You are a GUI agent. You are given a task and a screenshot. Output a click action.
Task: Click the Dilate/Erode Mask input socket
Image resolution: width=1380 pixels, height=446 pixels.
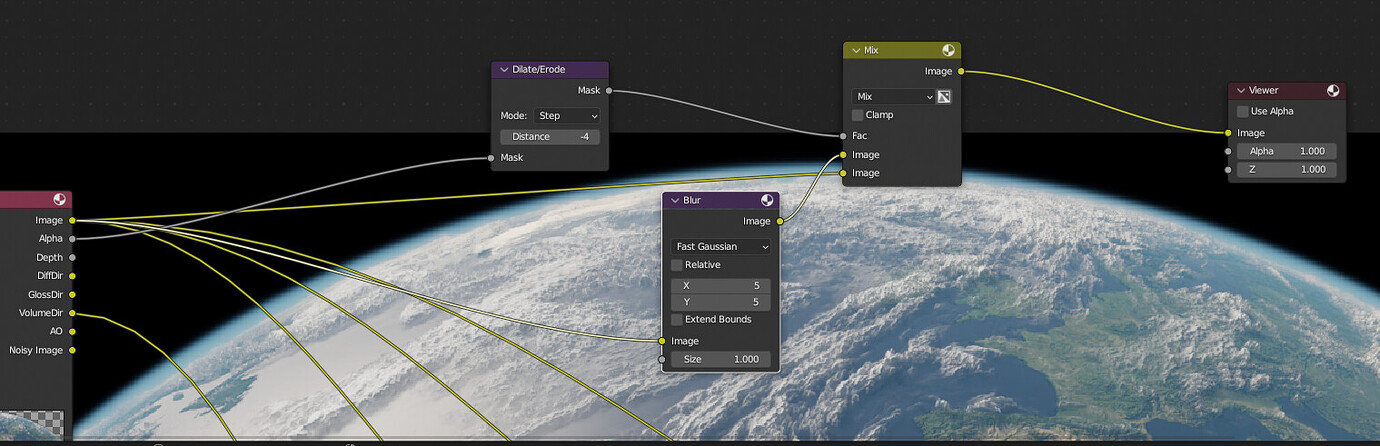pyautogui.click(x=491, y=158)
